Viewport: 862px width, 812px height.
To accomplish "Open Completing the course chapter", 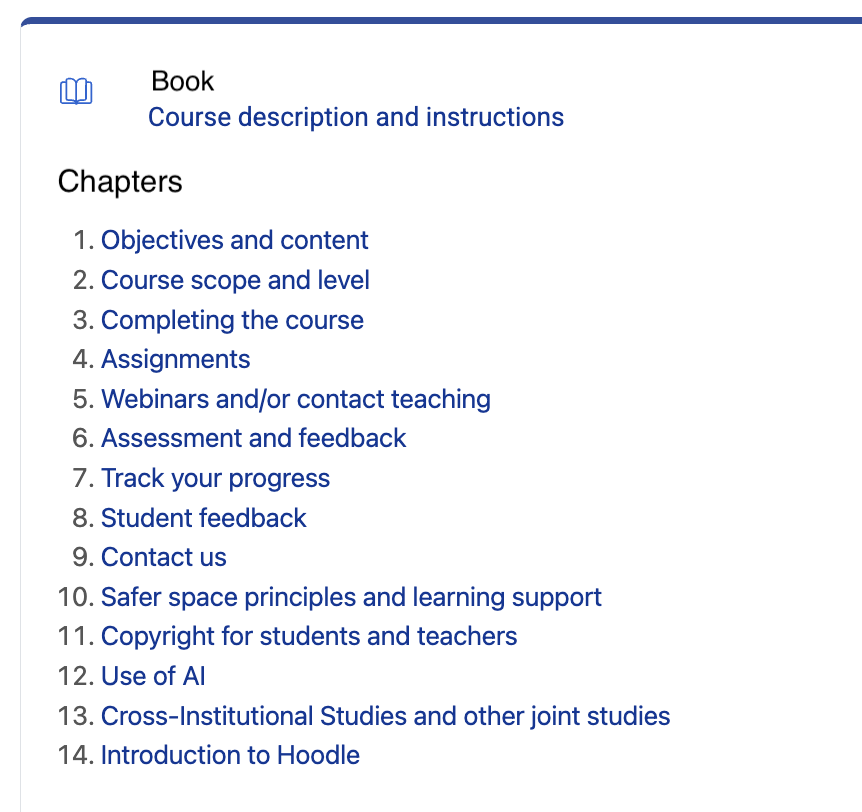I will (232, 320).
